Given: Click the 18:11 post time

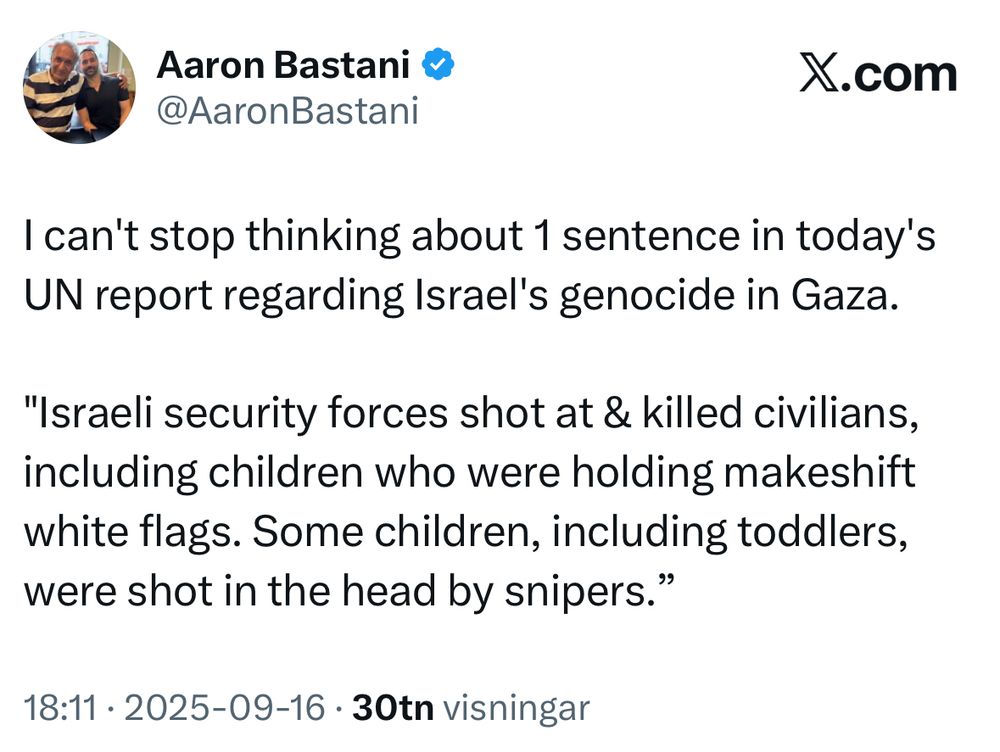Looking at the screenshot, I should (61, 708).
